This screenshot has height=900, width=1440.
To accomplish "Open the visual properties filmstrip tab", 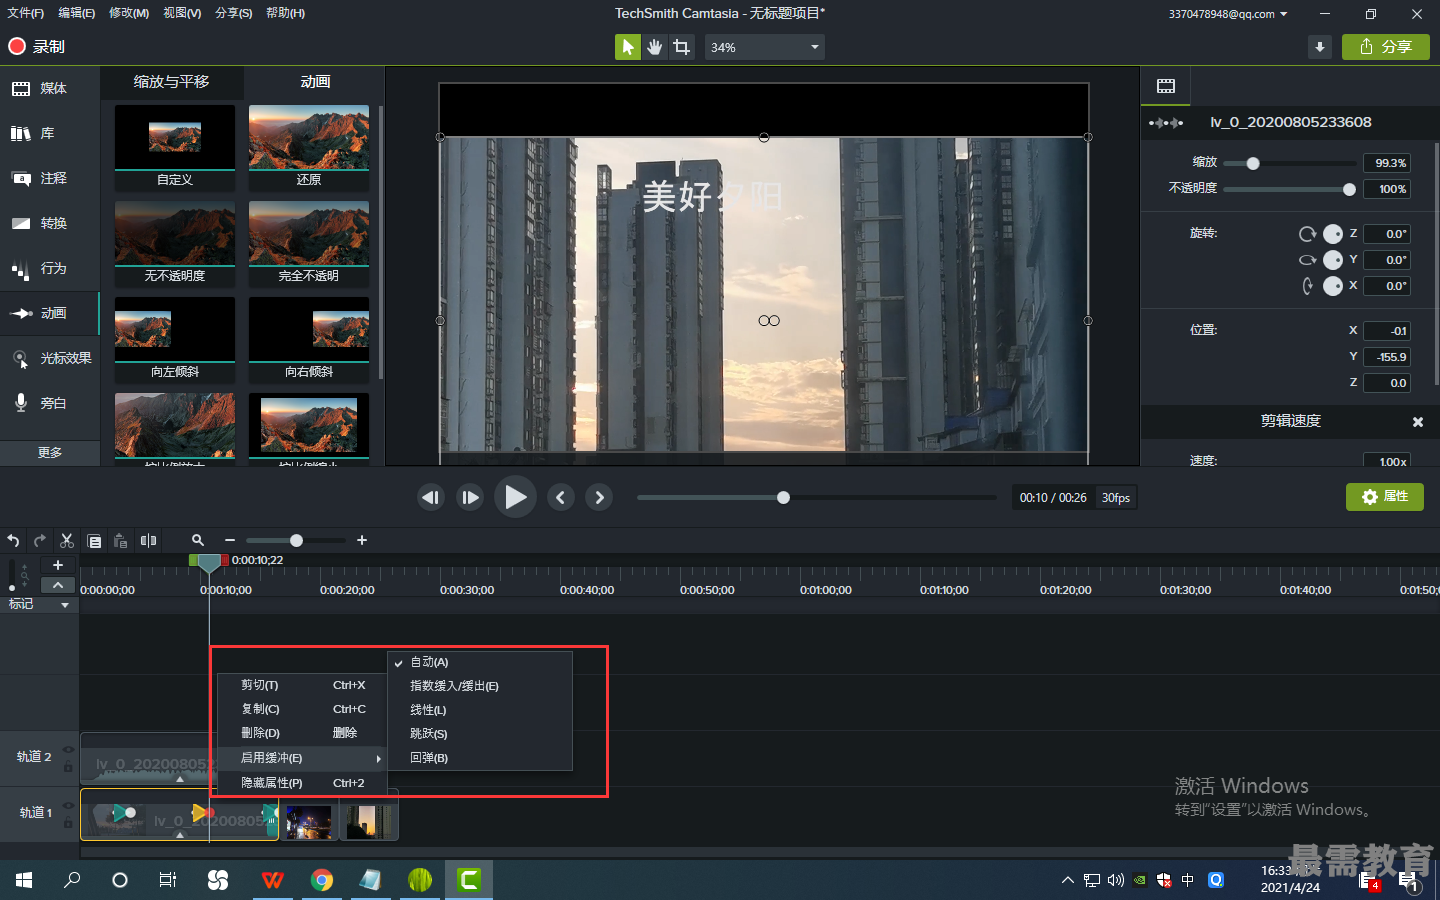I will (x=1166, y=86).
